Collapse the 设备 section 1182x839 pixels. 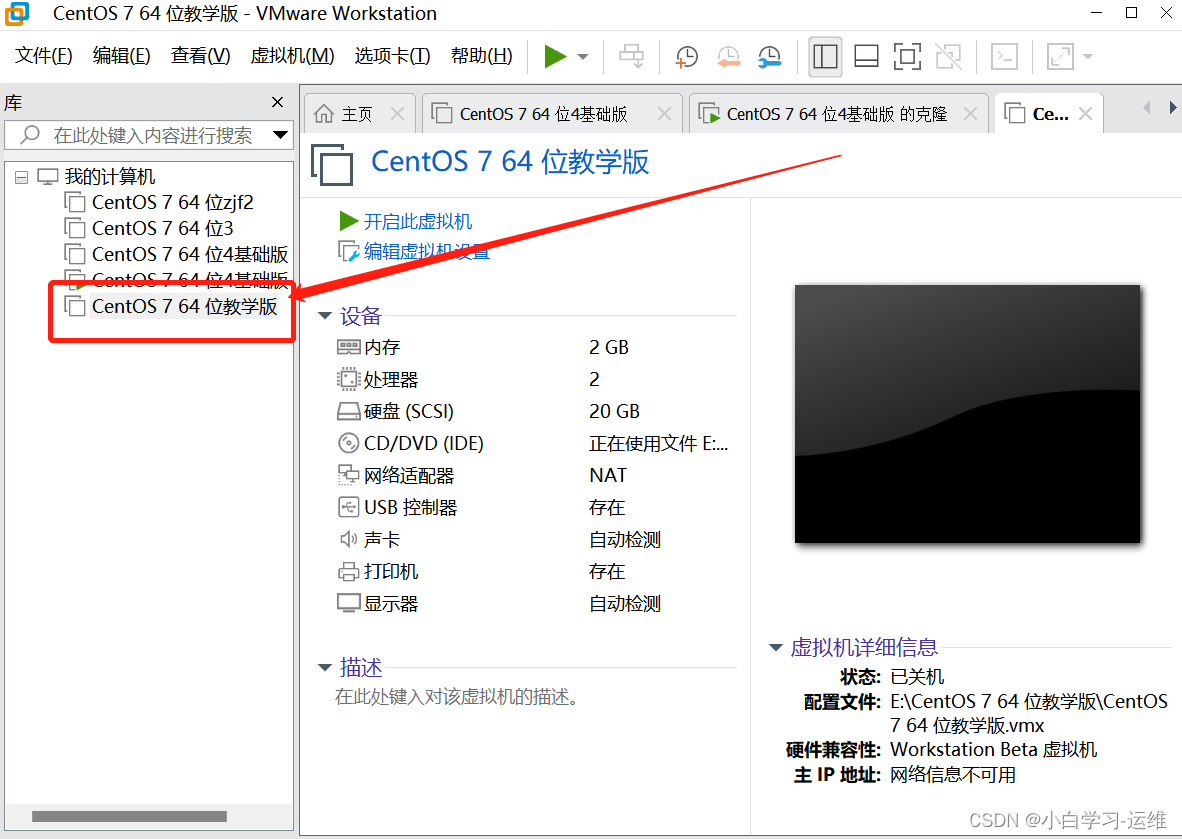(x=325, y=316)
